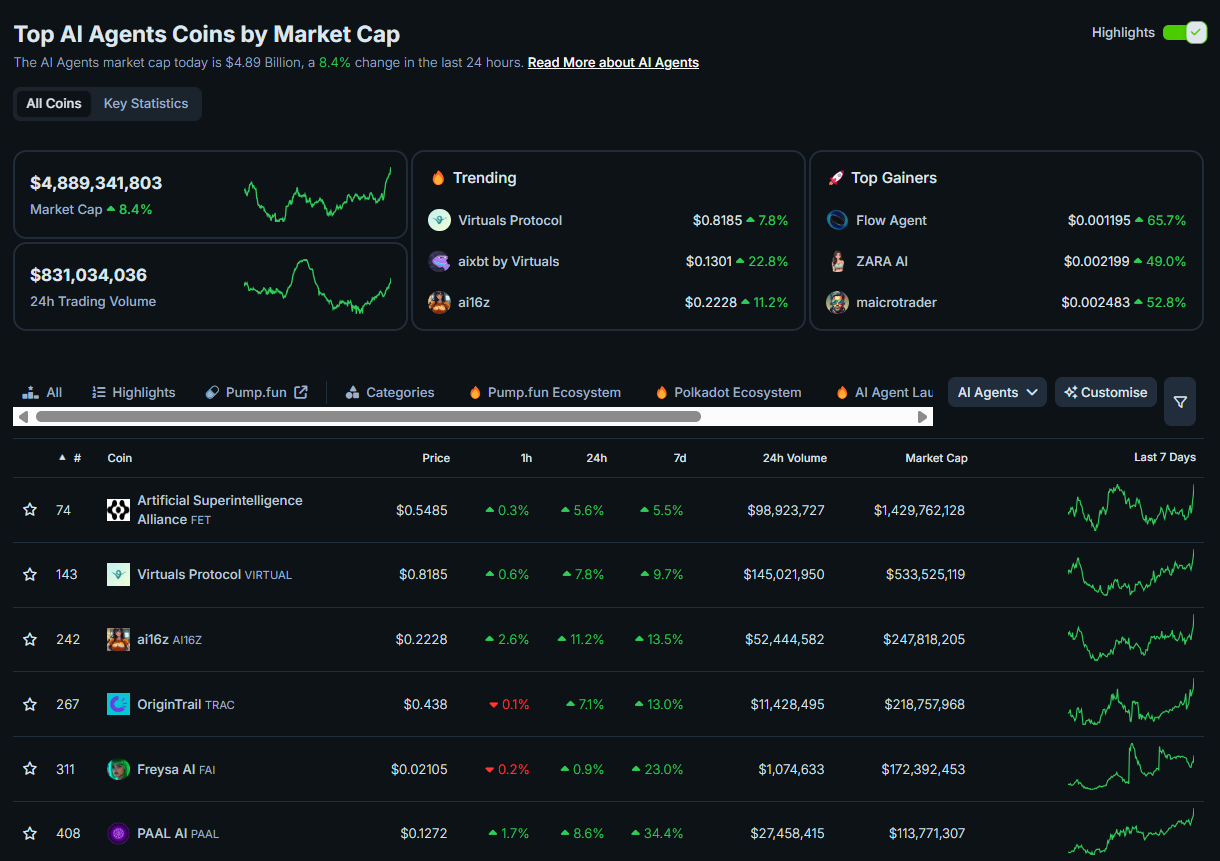
Task: Click the rocket icon beside Top Gainers
Action: [x=836, y=178]
